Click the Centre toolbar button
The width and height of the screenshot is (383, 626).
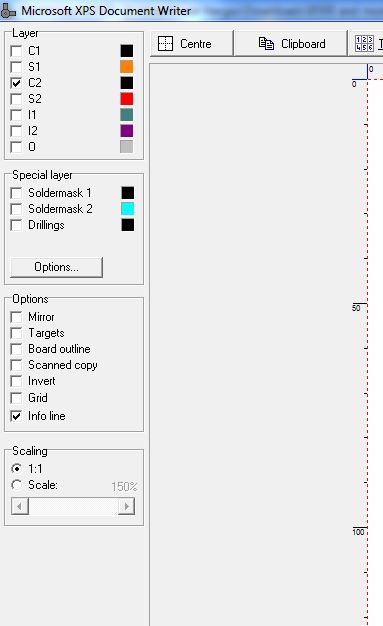point(192,44)
